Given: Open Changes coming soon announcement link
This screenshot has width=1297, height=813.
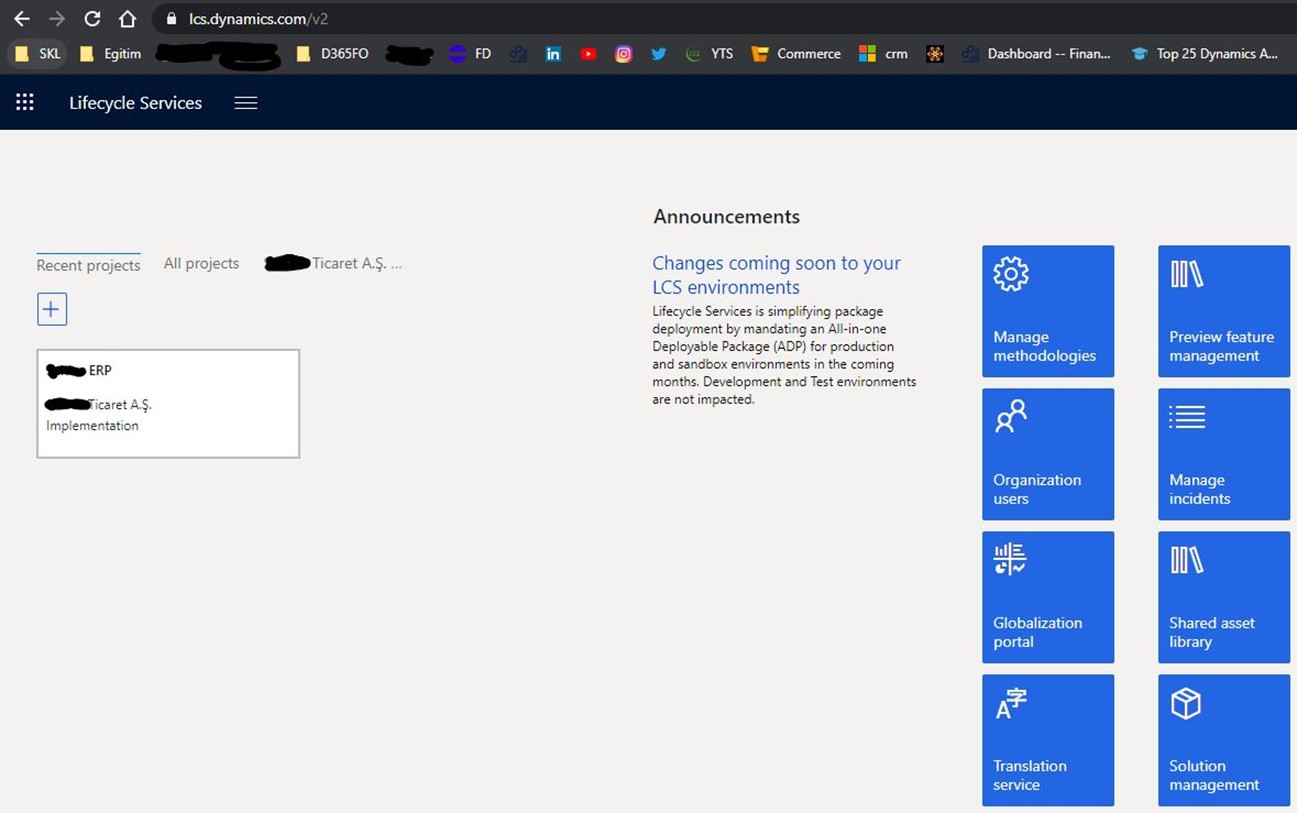Looking at the screenshot, I should point(776,275).
